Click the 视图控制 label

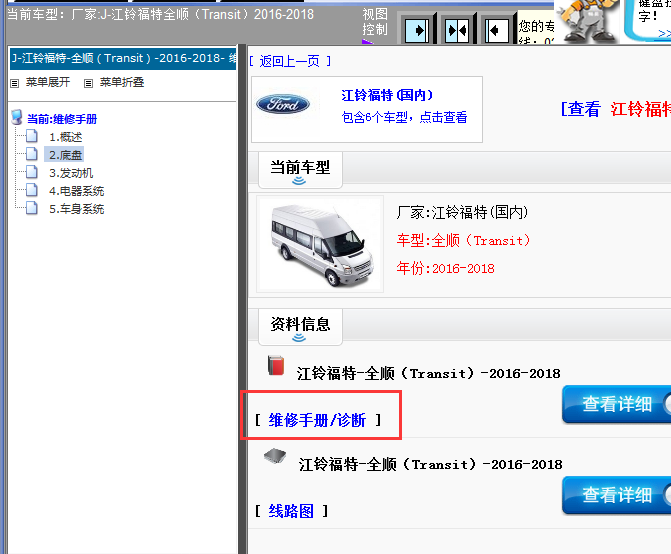pyautogui.click(x=375, y=22)
